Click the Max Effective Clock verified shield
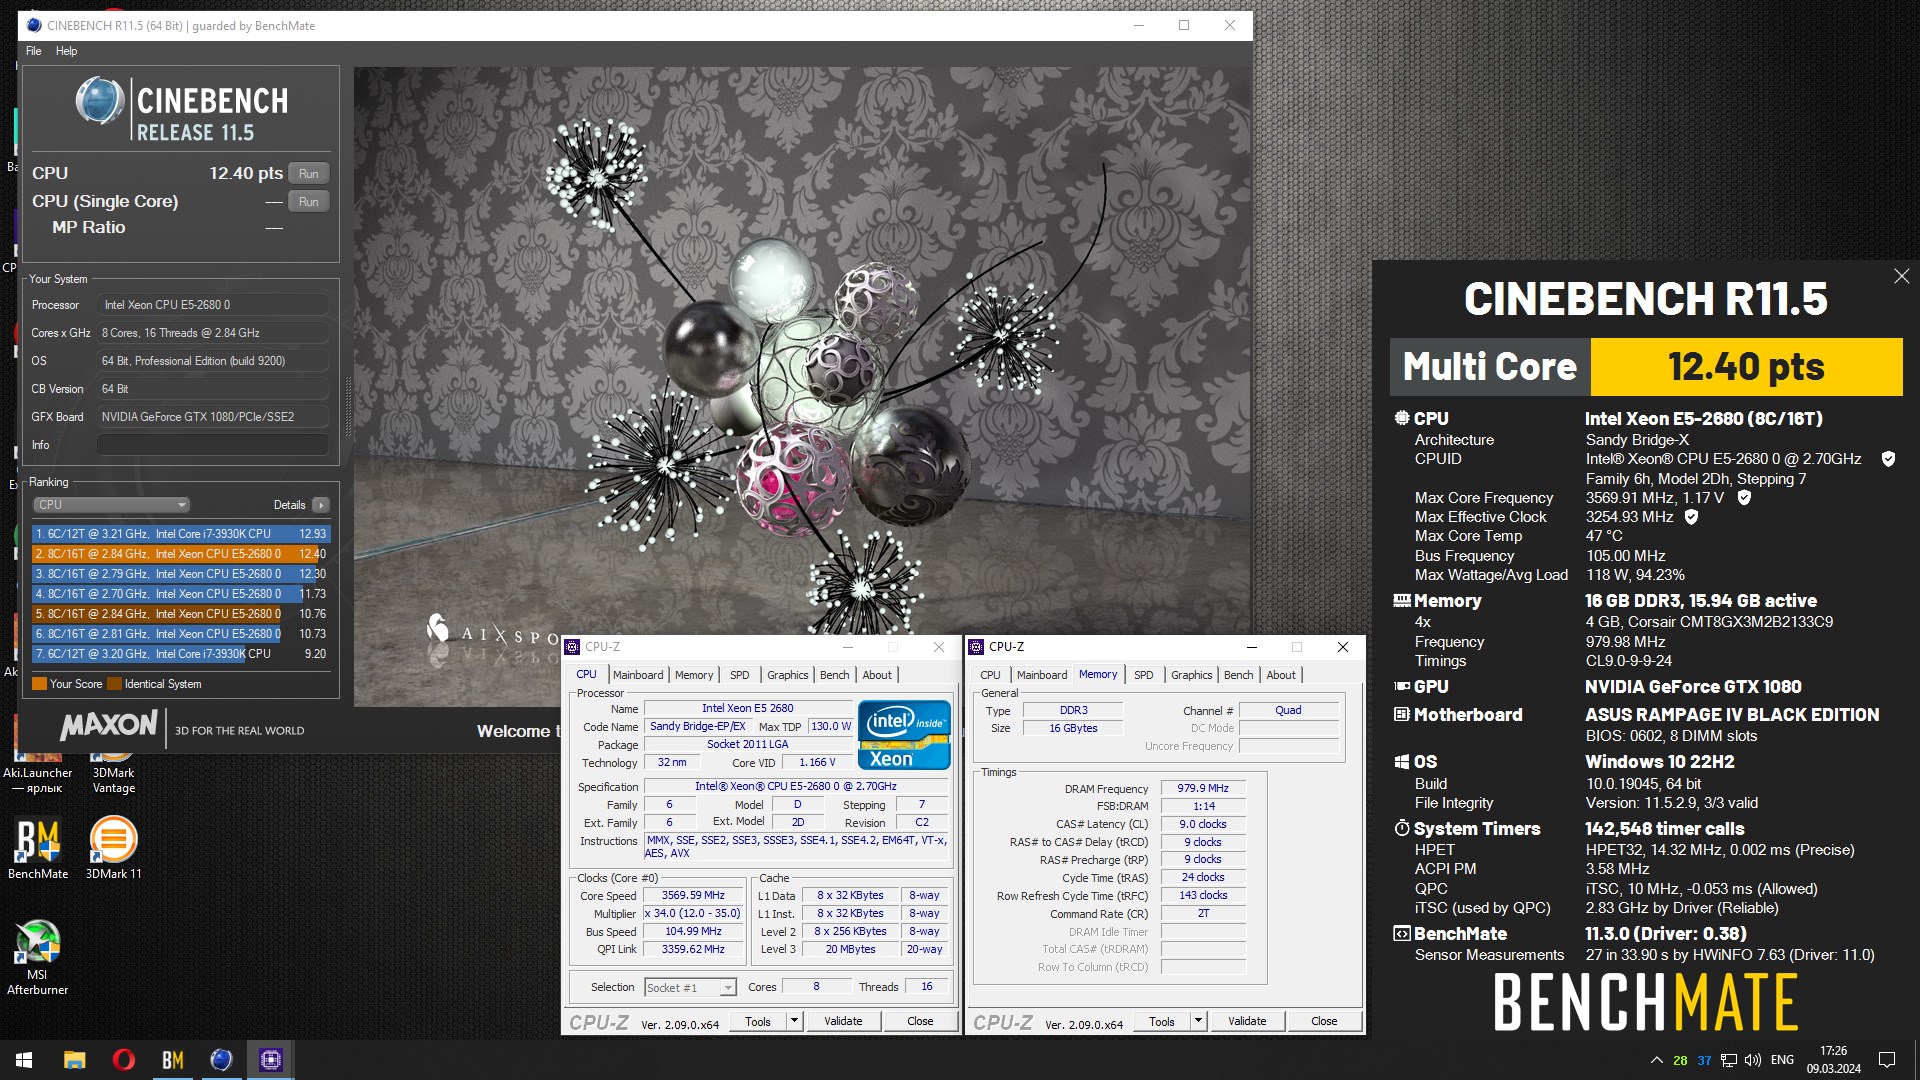Screen dimensions: 1920x1080 1691,517
